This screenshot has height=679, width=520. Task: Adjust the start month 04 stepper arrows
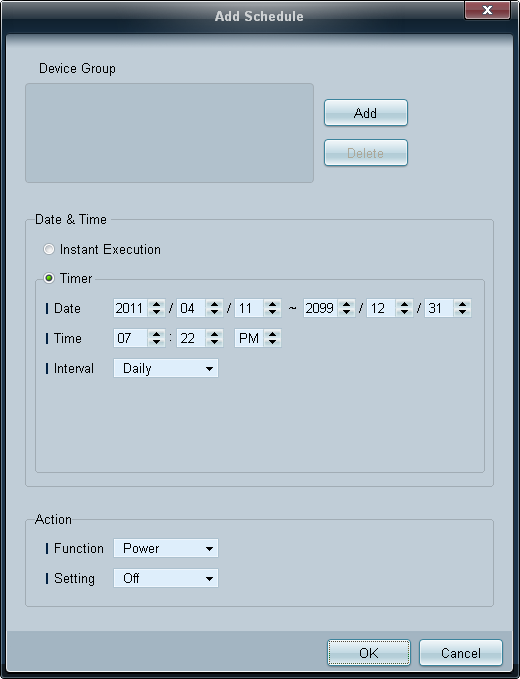click(214, 308)
